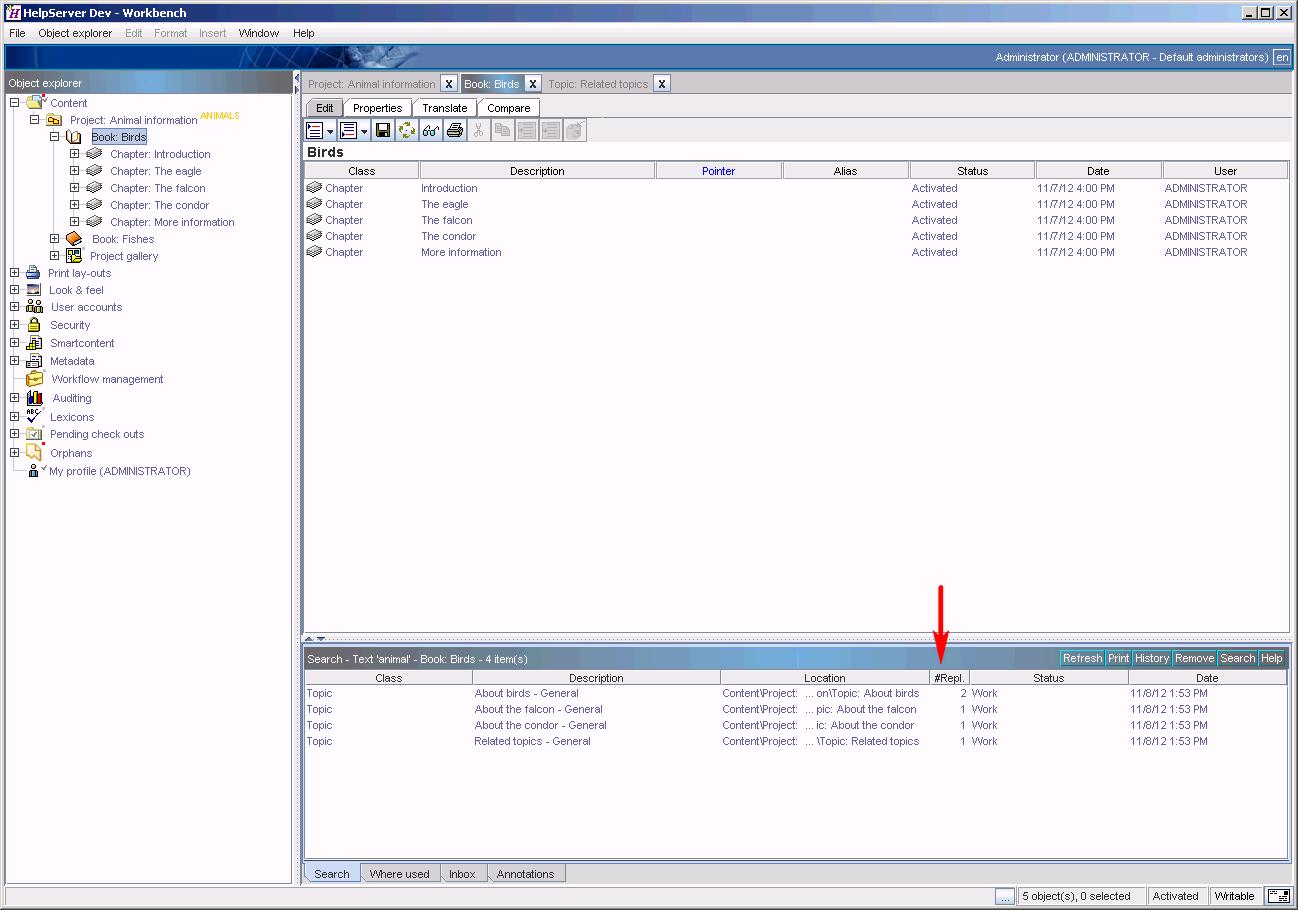Expand Book: Fishes in tree

(x=55, y=238)
